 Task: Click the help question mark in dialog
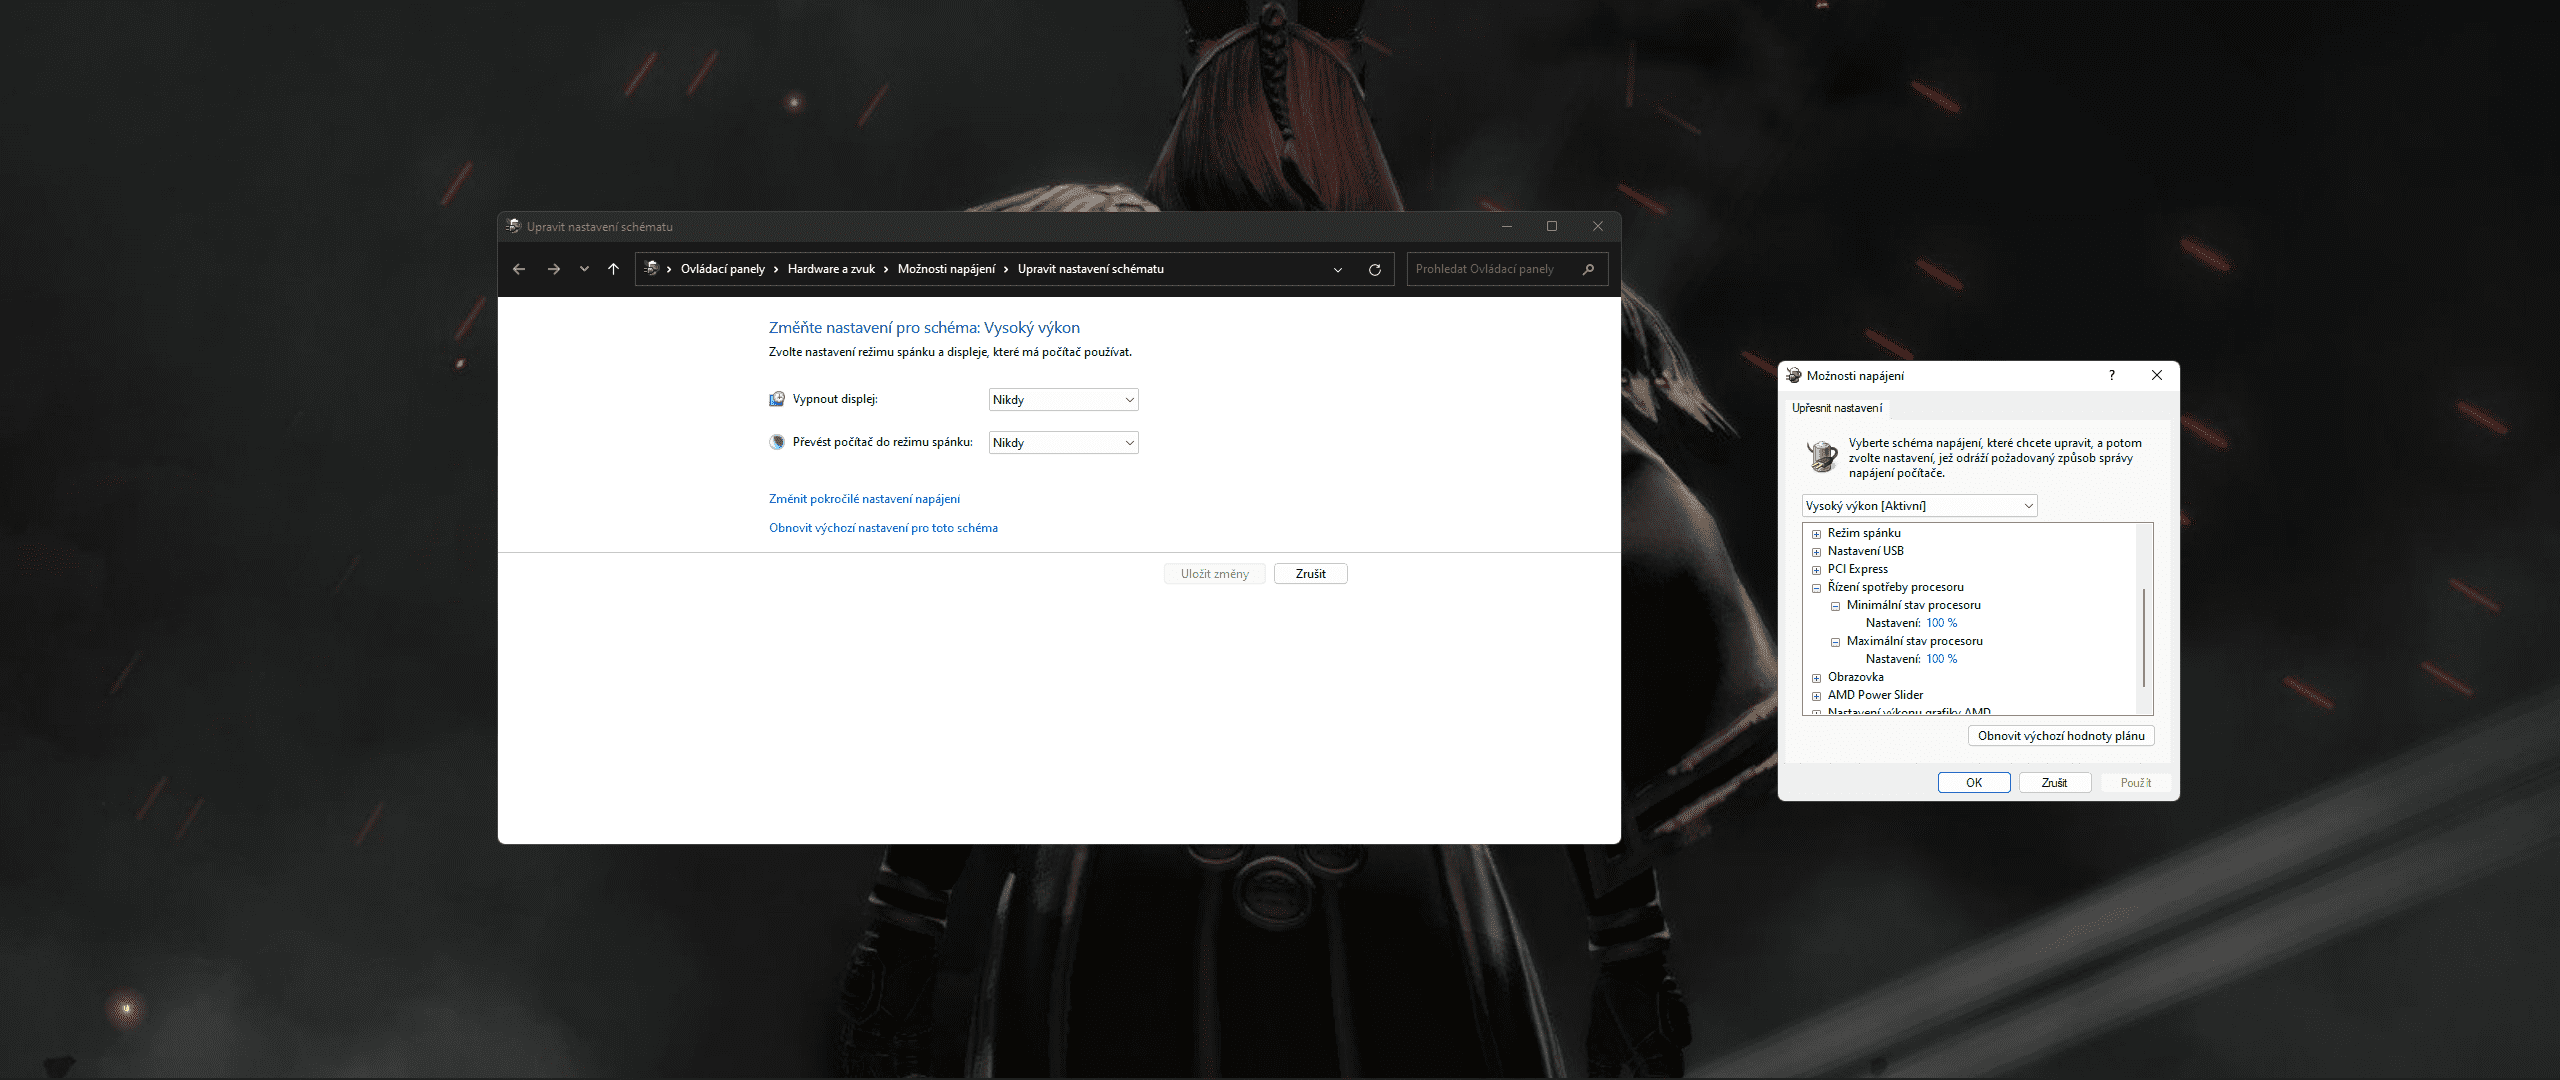coord(2111,376)
